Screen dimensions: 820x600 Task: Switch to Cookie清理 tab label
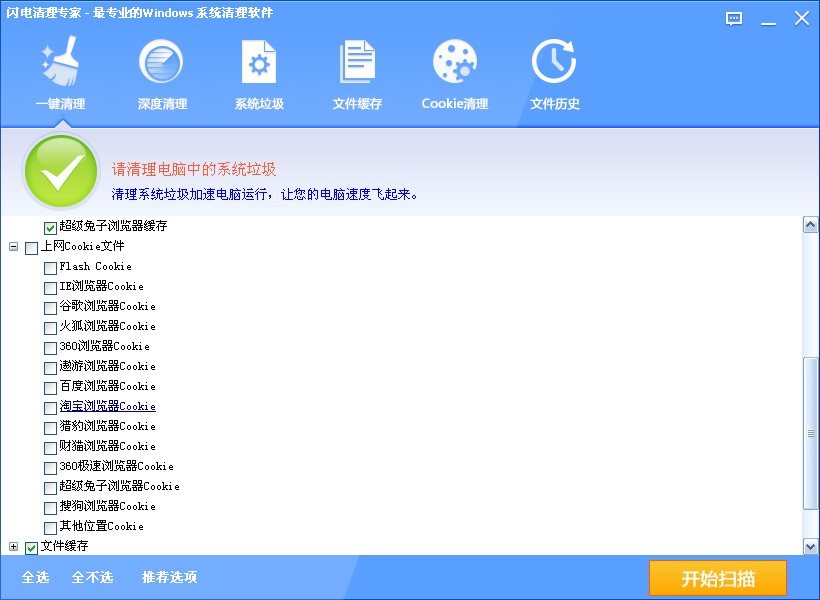pos(455,104)
